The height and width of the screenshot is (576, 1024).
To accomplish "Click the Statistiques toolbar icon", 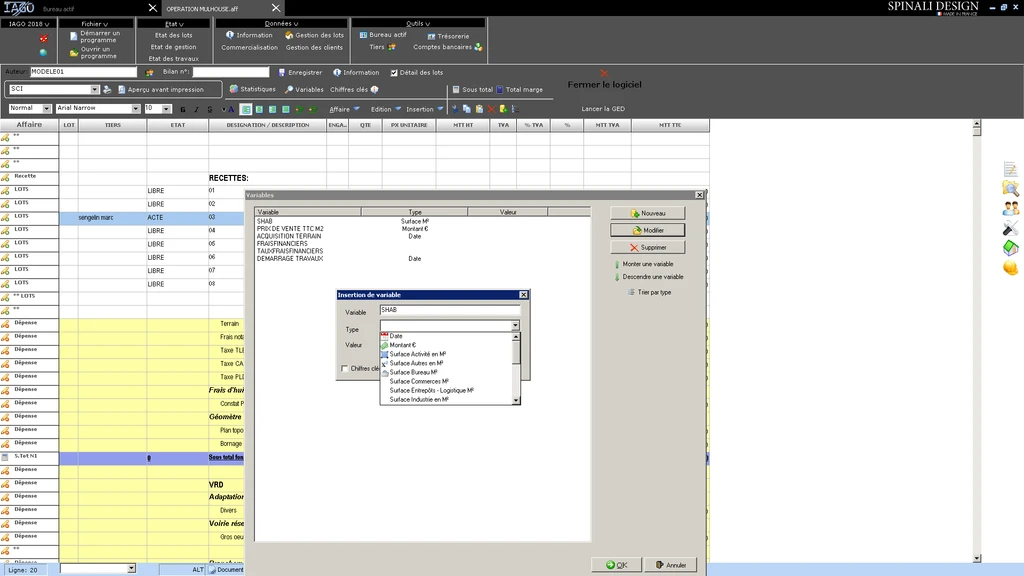I will pyautogui.click(x=233, y=89).
